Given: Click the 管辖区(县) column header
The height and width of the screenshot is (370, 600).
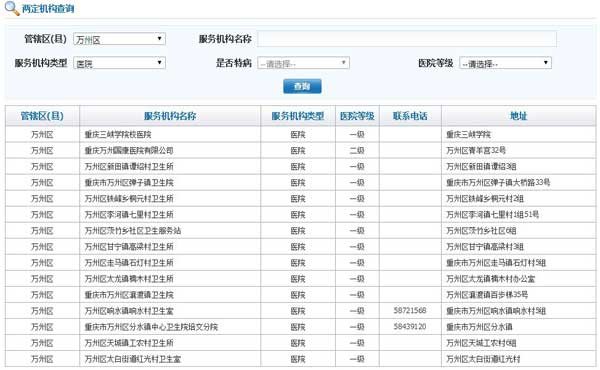Looking at the screenshot, I should (x=42, y=116).
